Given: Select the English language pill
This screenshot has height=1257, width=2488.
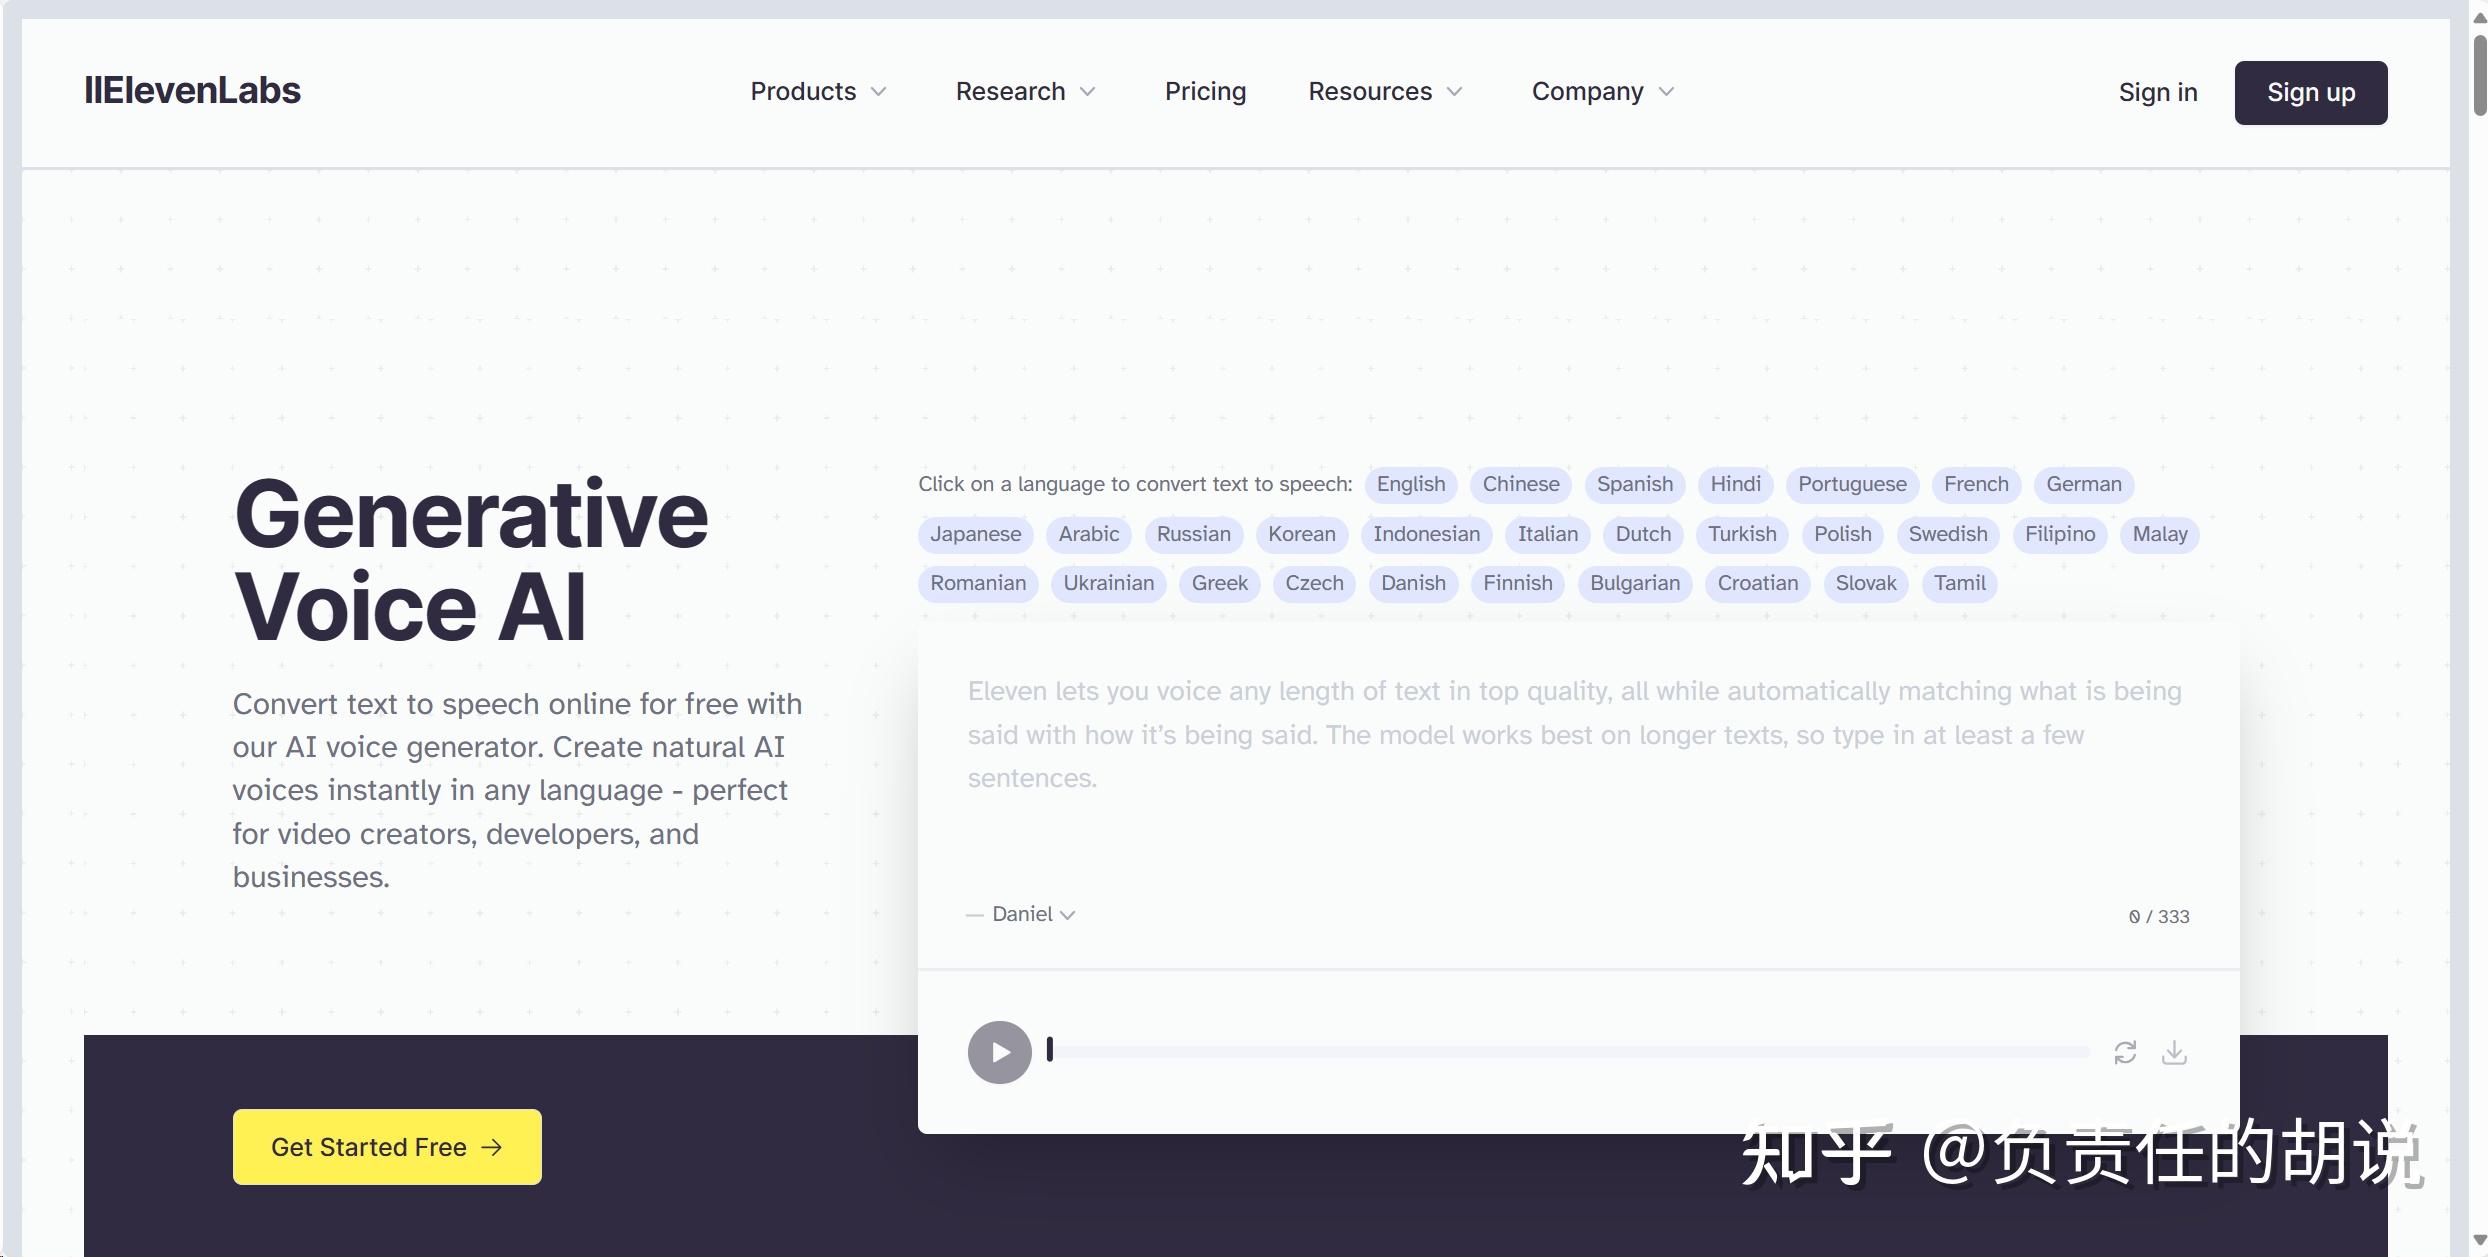Looking at the screenshot, I should pyautogui.click(x=1410, y=484).
